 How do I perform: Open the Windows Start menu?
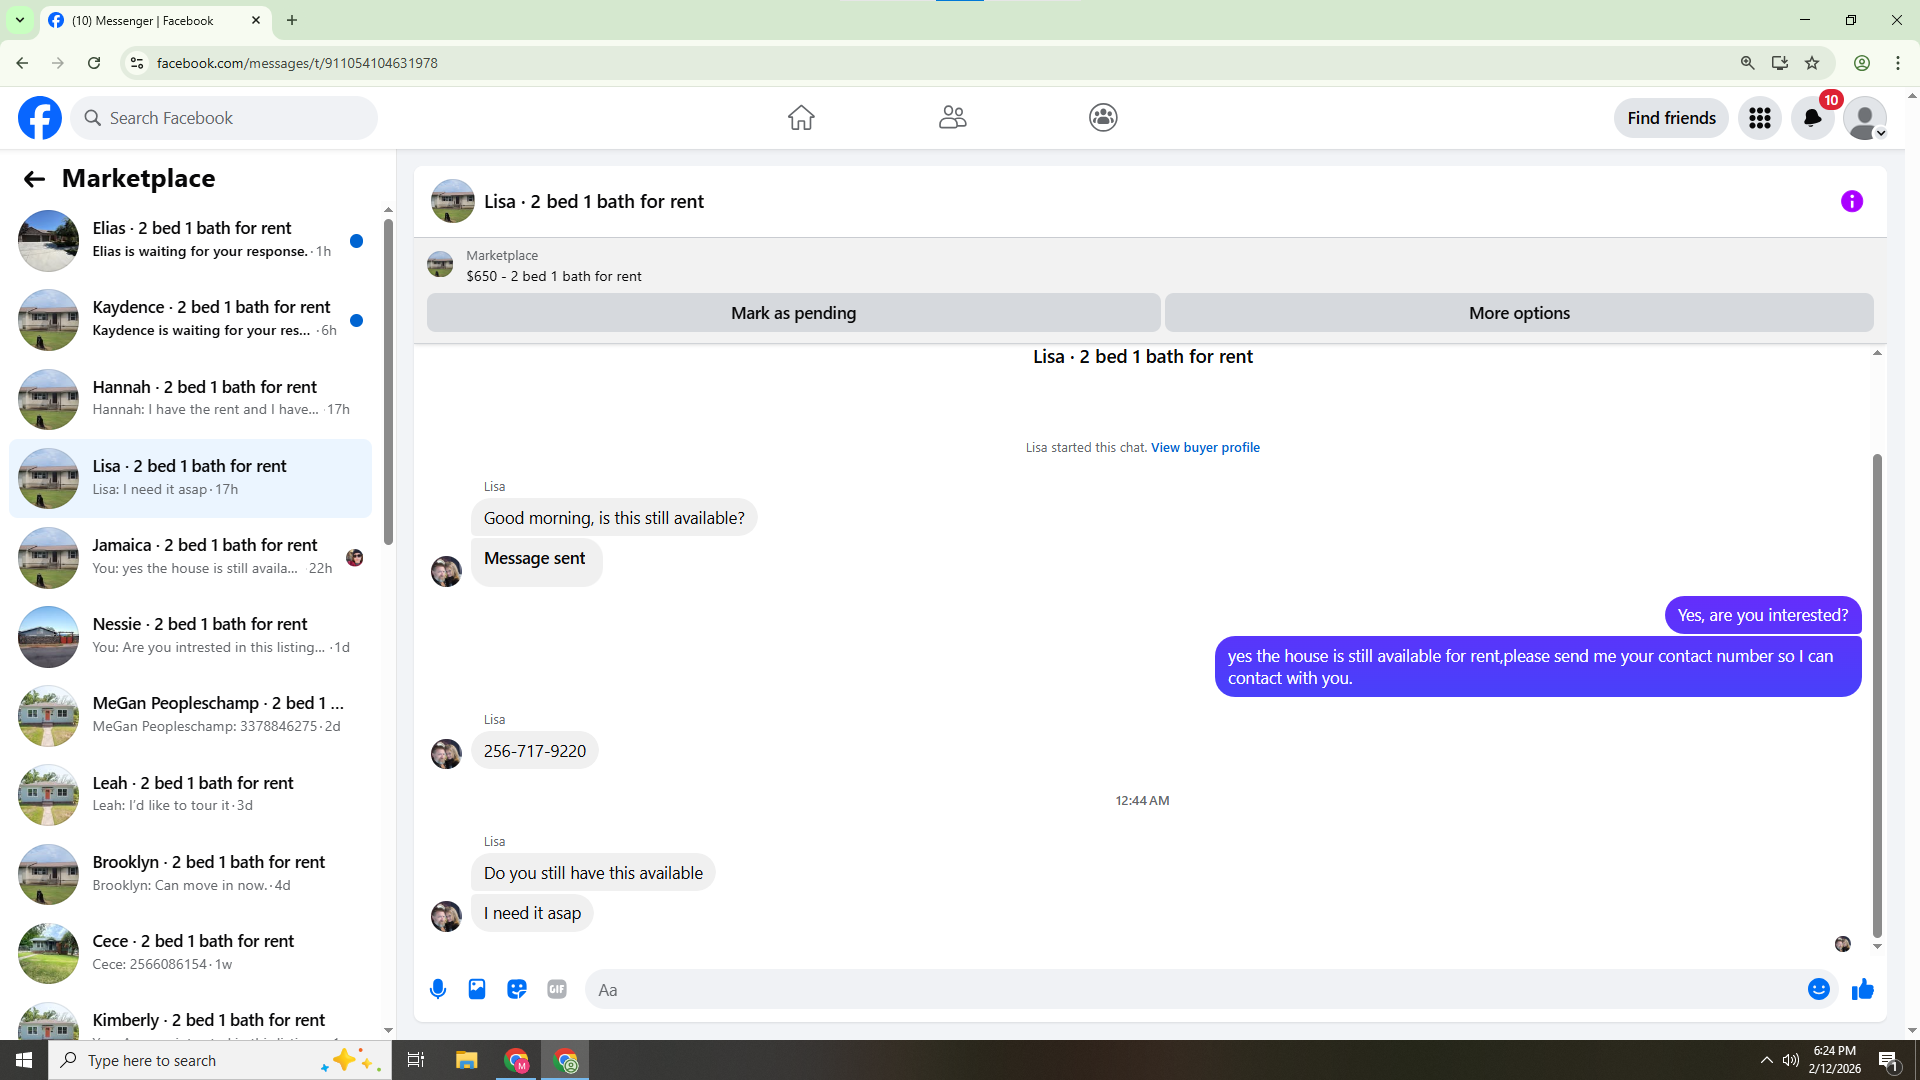(24, 1060)
